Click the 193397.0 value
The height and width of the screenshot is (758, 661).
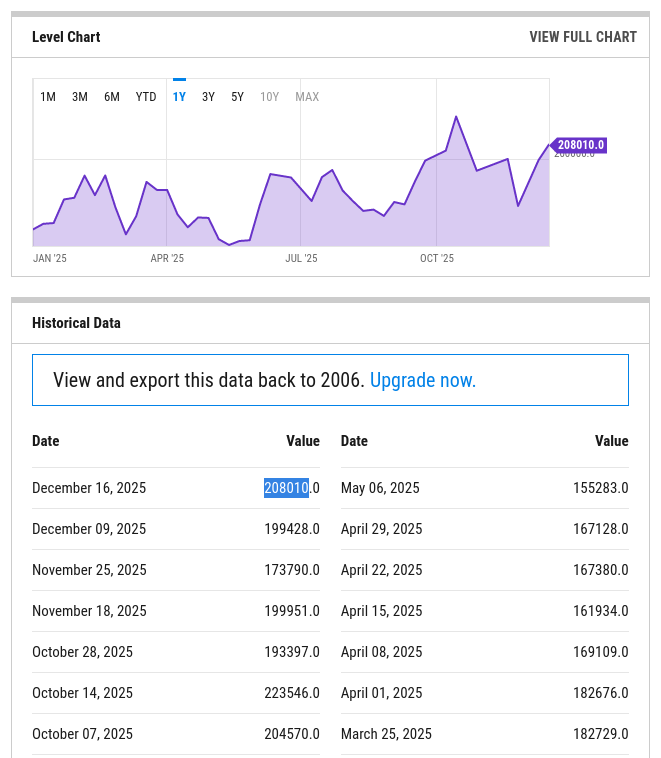(292, 652)
